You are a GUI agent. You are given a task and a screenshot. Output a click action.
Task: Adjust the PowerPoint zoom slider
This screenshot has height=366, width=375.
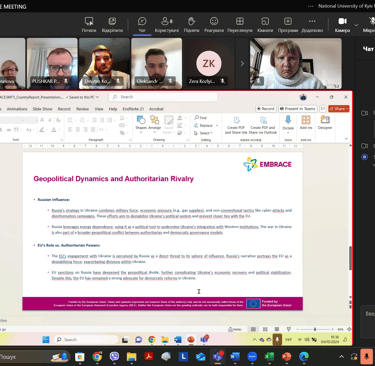[315, 329]
